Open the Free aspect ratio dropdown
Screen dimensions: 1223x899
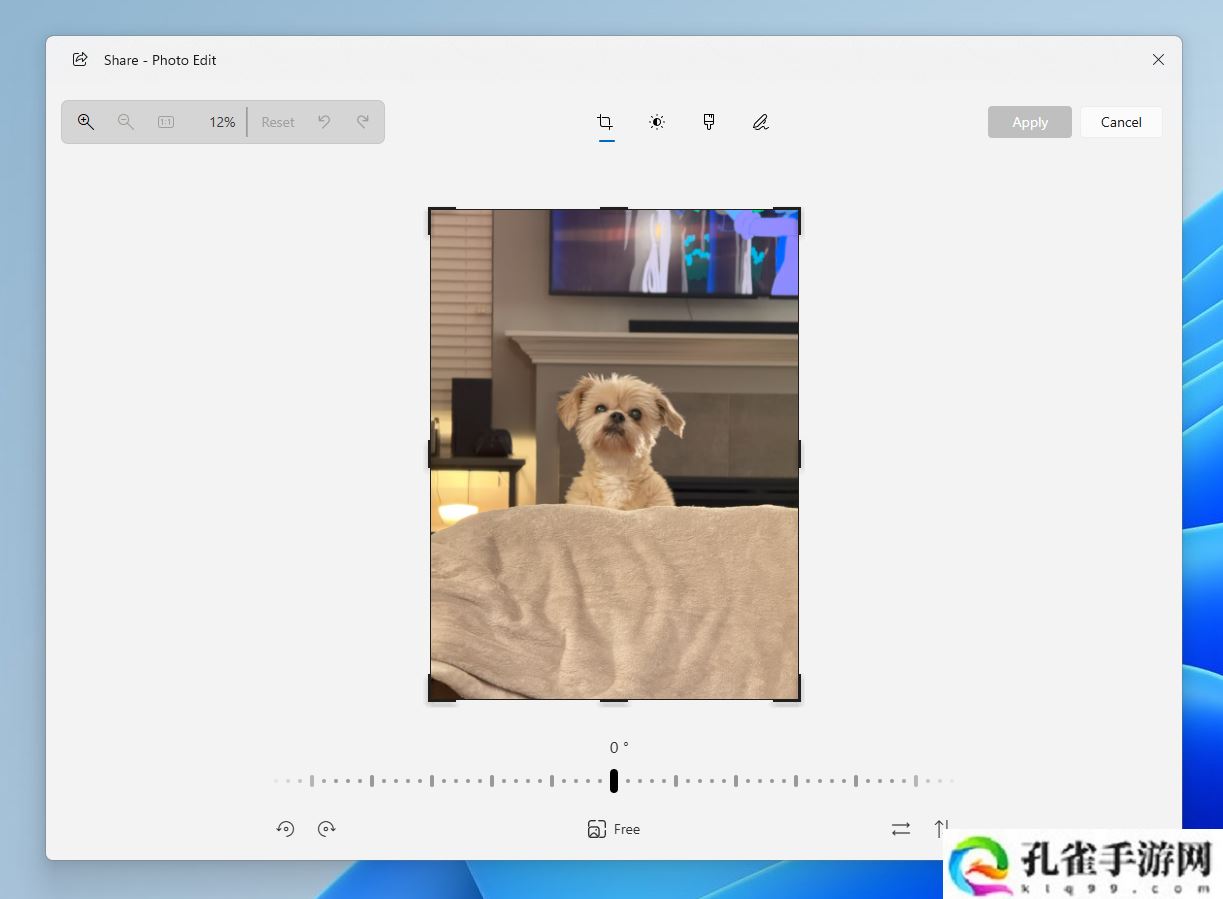click(614, 829)
